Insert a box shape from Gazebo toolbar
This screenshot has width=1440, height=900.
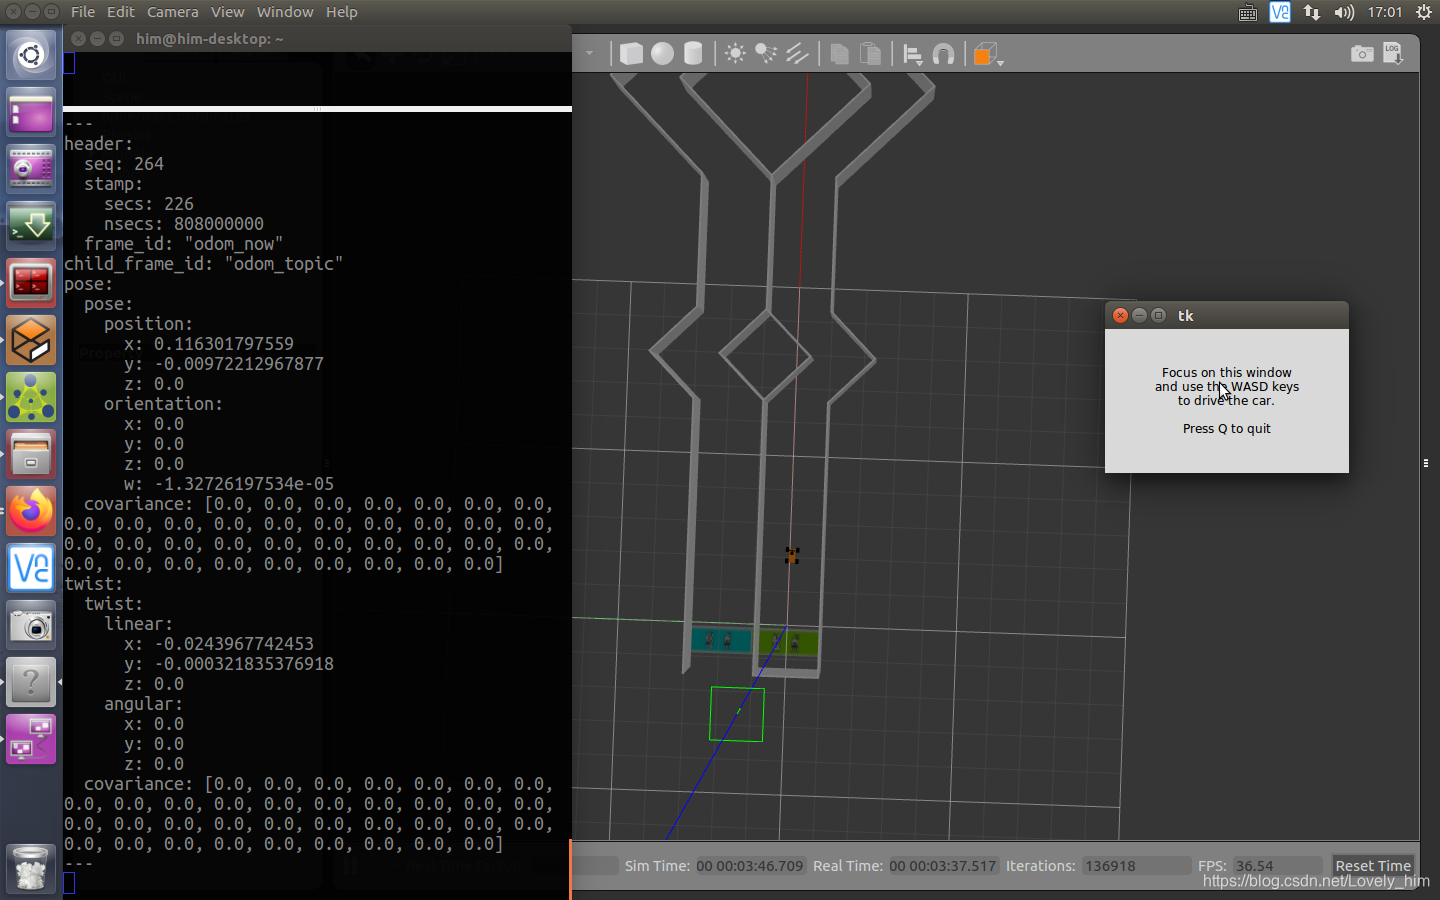click(x=631, y=53)
